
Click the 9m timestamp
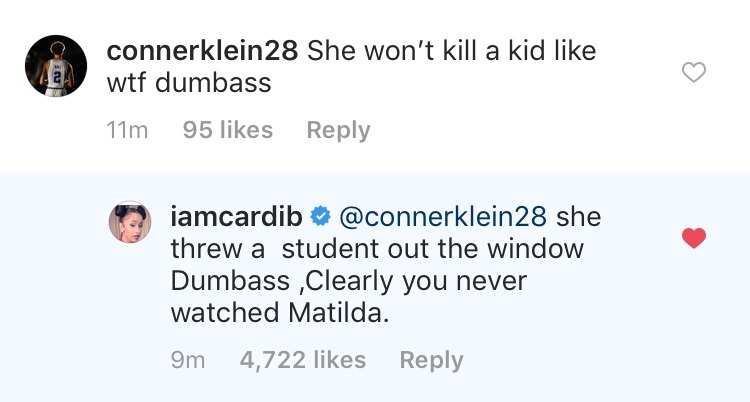pos(188,360)
